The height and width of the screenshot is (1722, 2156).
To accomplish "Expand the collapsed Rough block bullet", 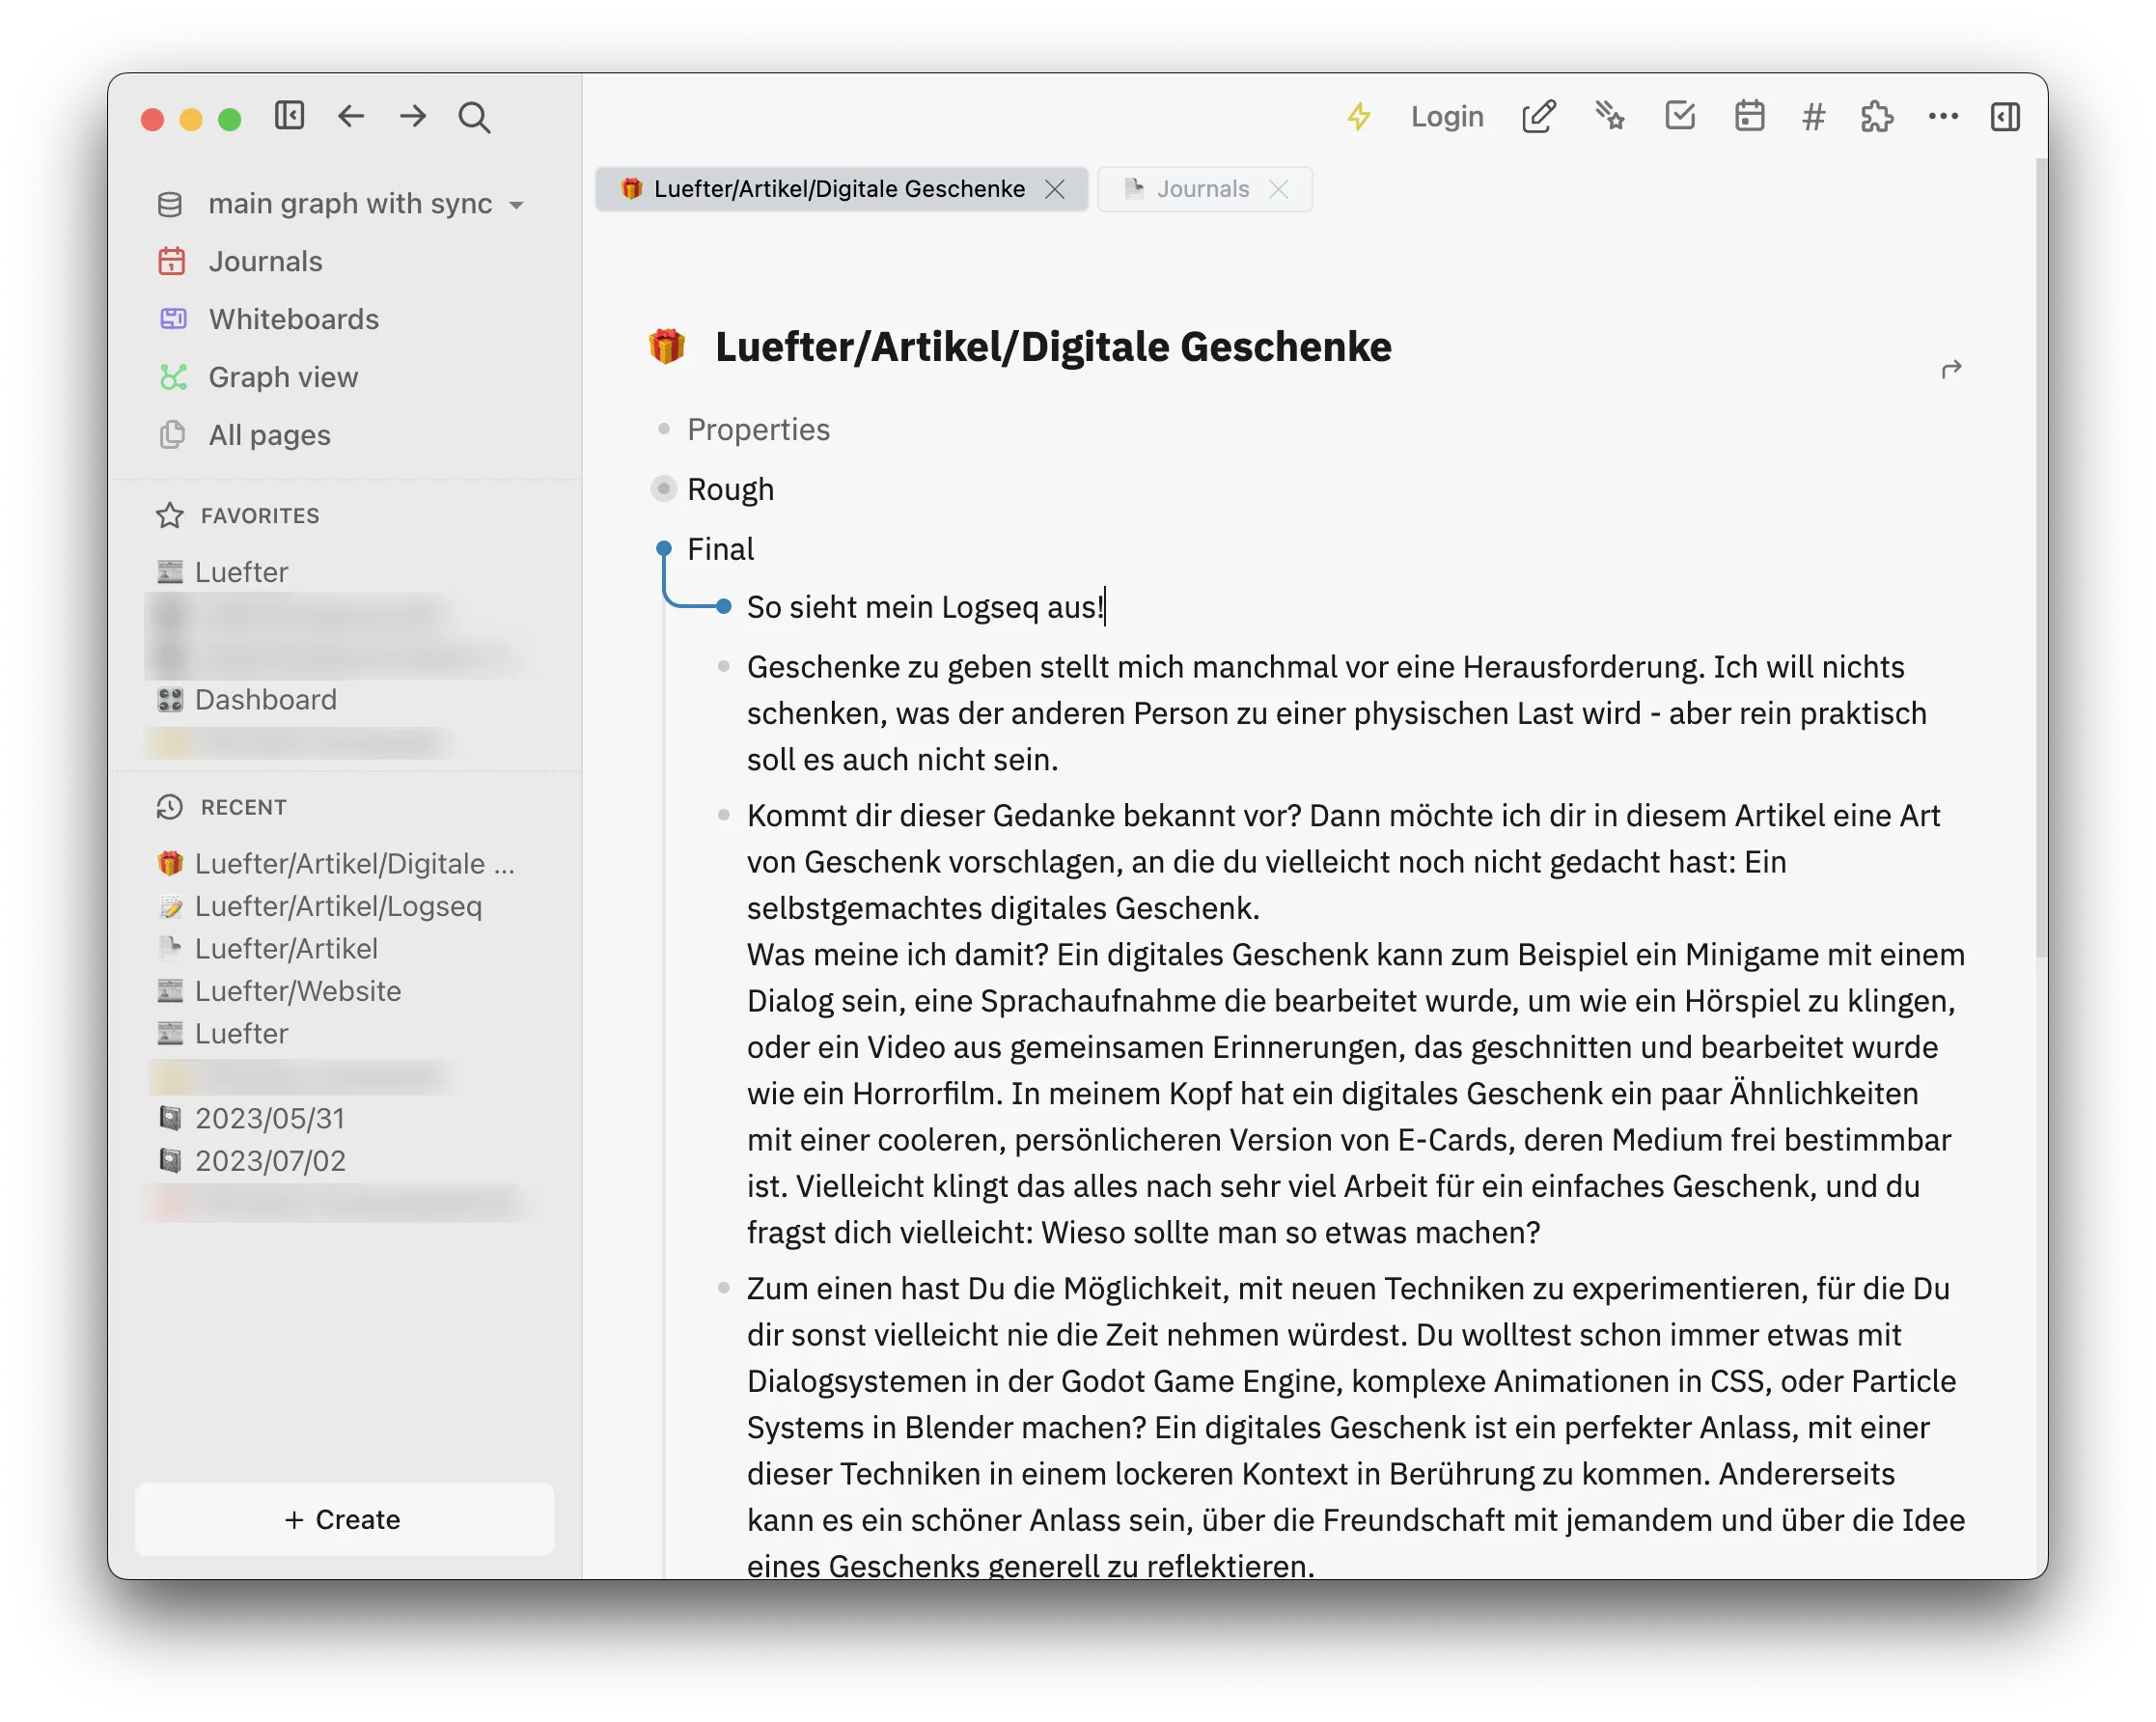I will [663, 489].
